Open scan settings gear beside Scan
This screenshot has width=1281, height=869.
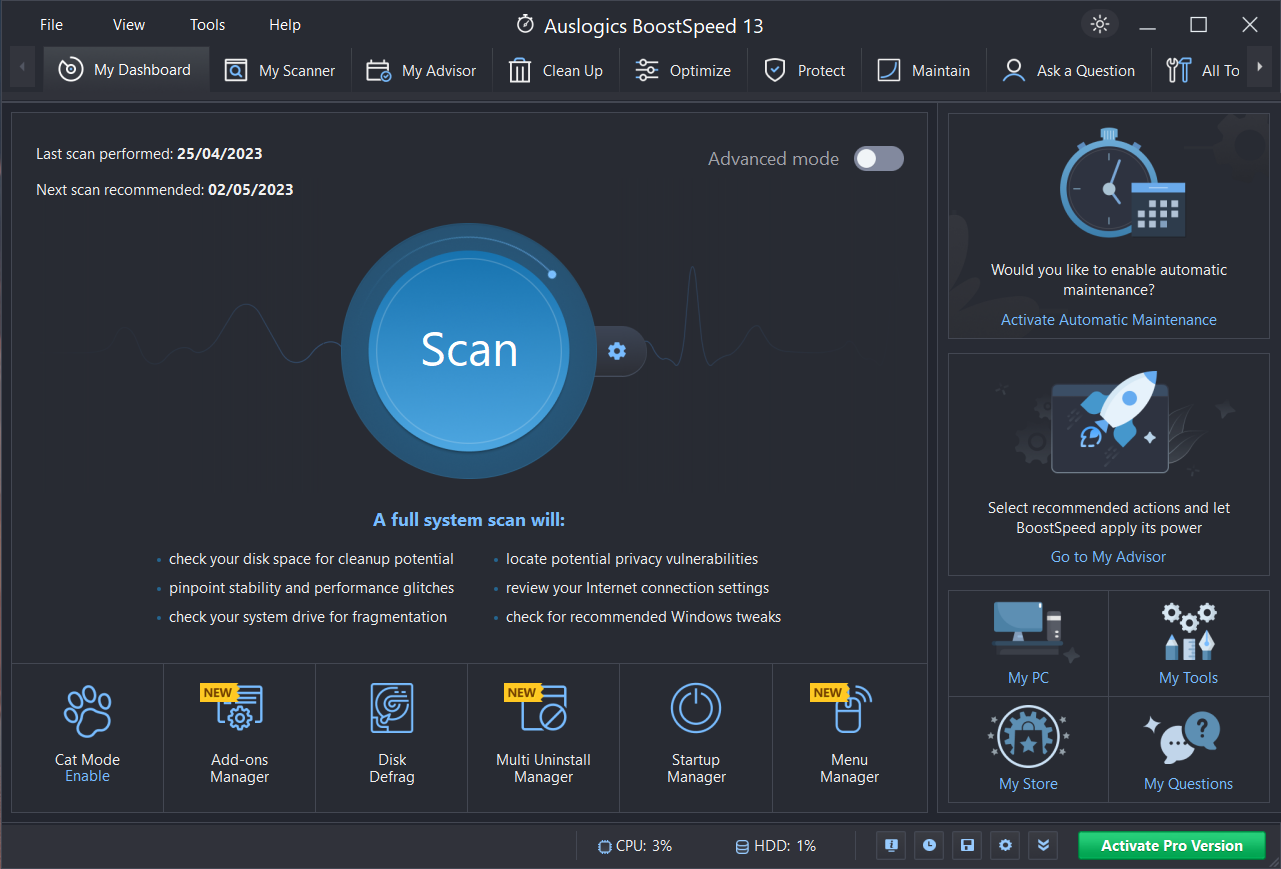click(x=617, y=350)
